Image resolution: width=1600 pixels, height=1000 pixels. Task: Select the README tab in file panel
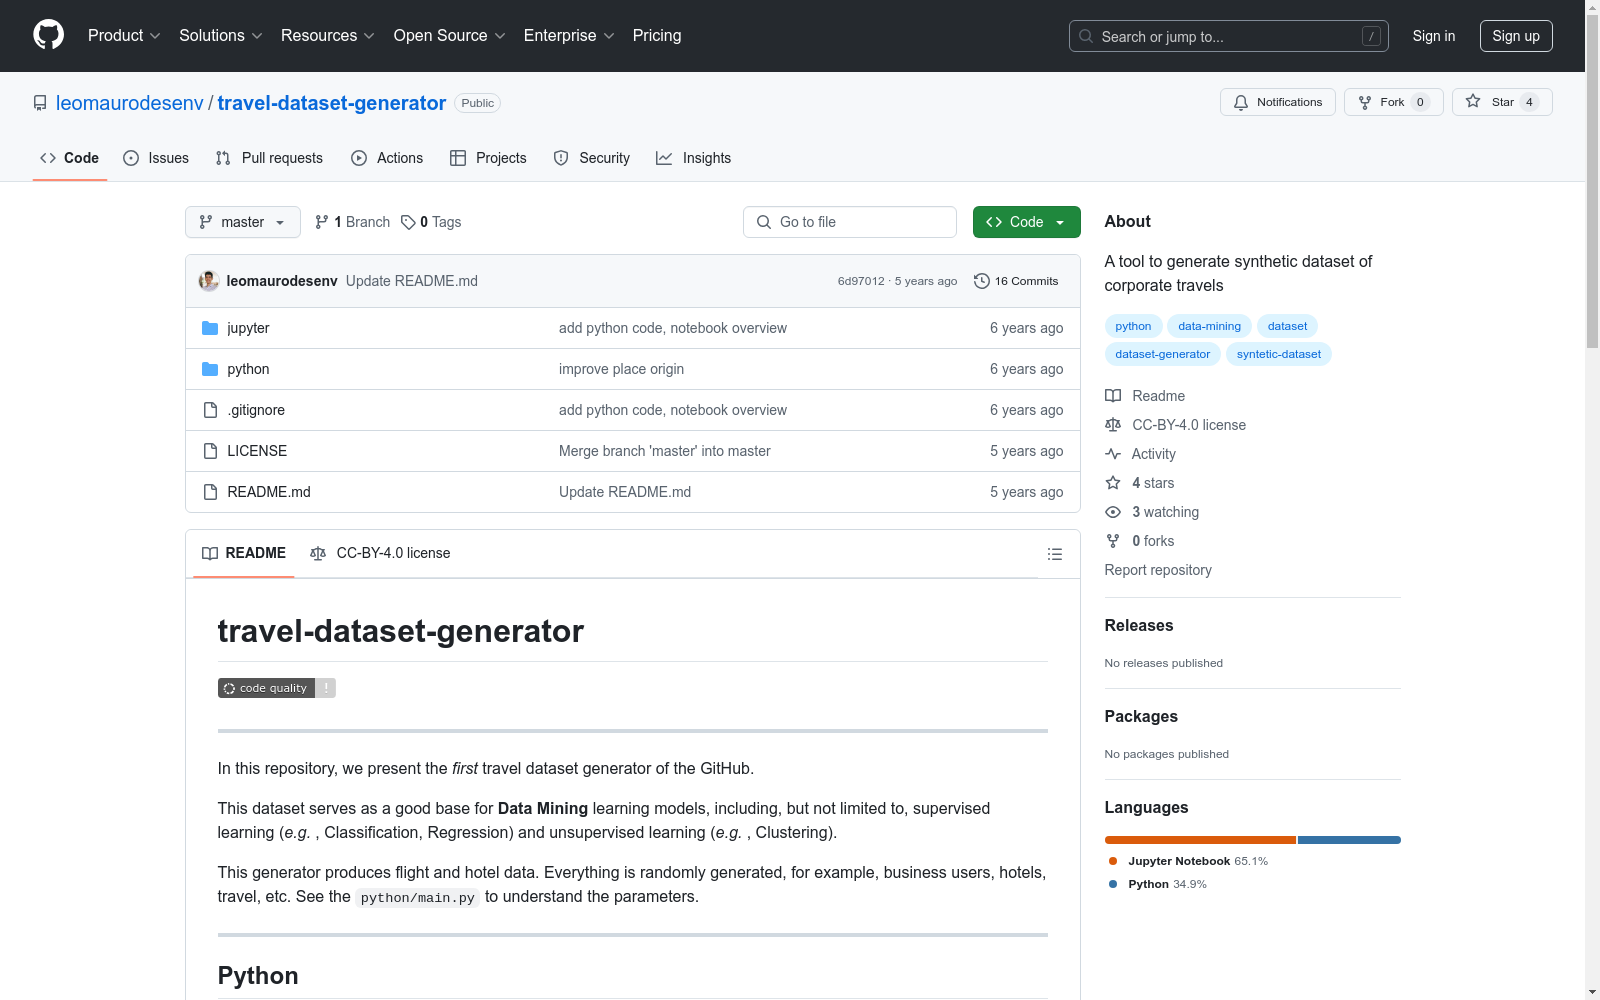point(244,553)
